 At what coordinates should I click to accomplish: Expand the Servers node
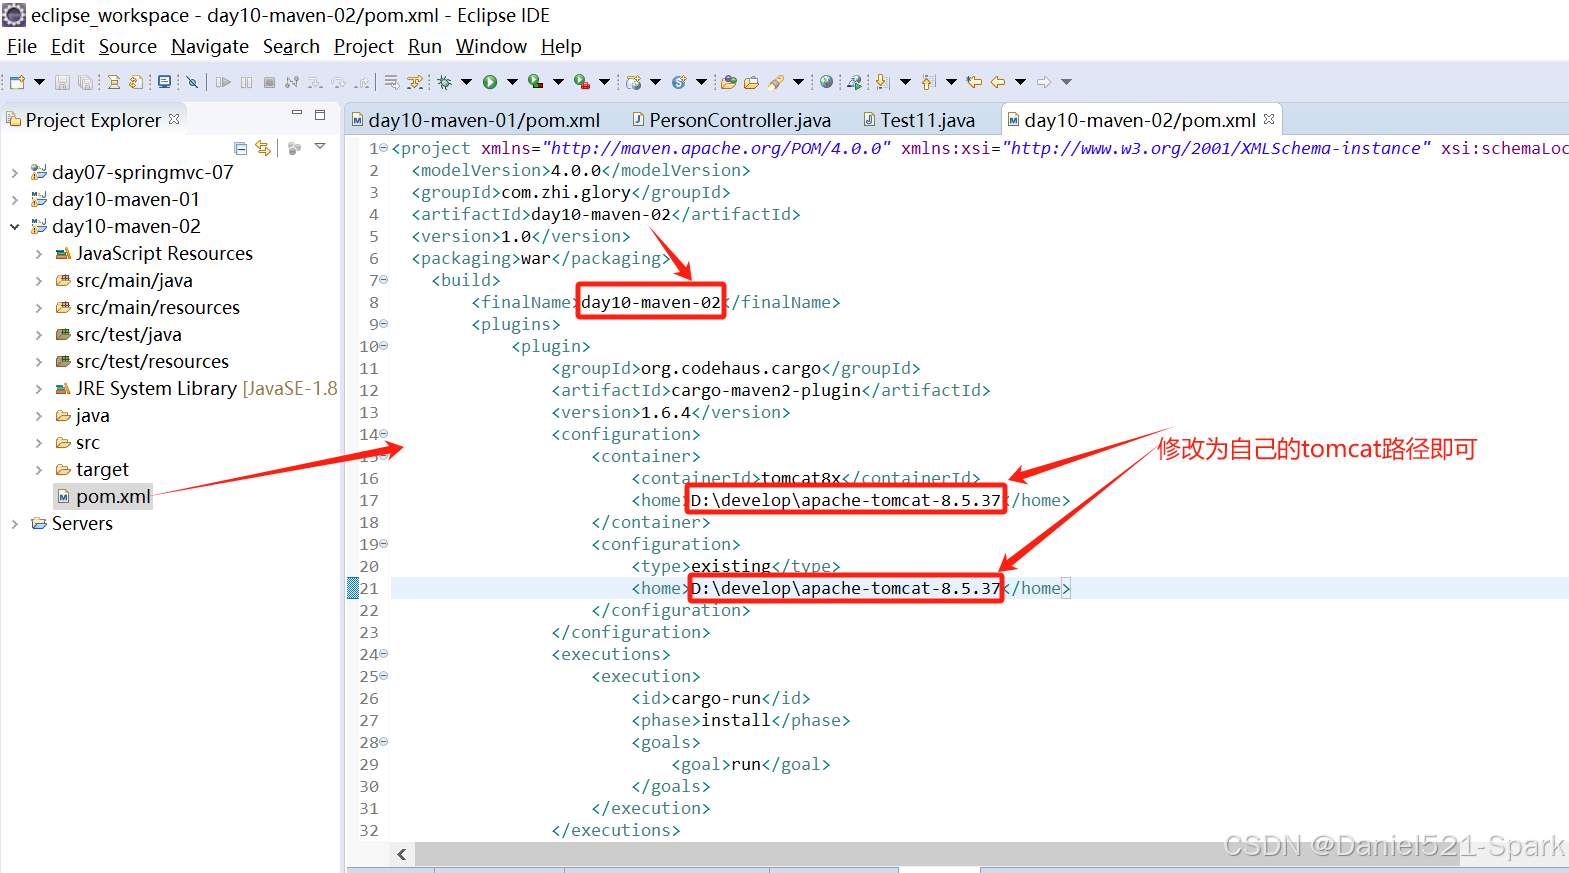coord(15,524)
